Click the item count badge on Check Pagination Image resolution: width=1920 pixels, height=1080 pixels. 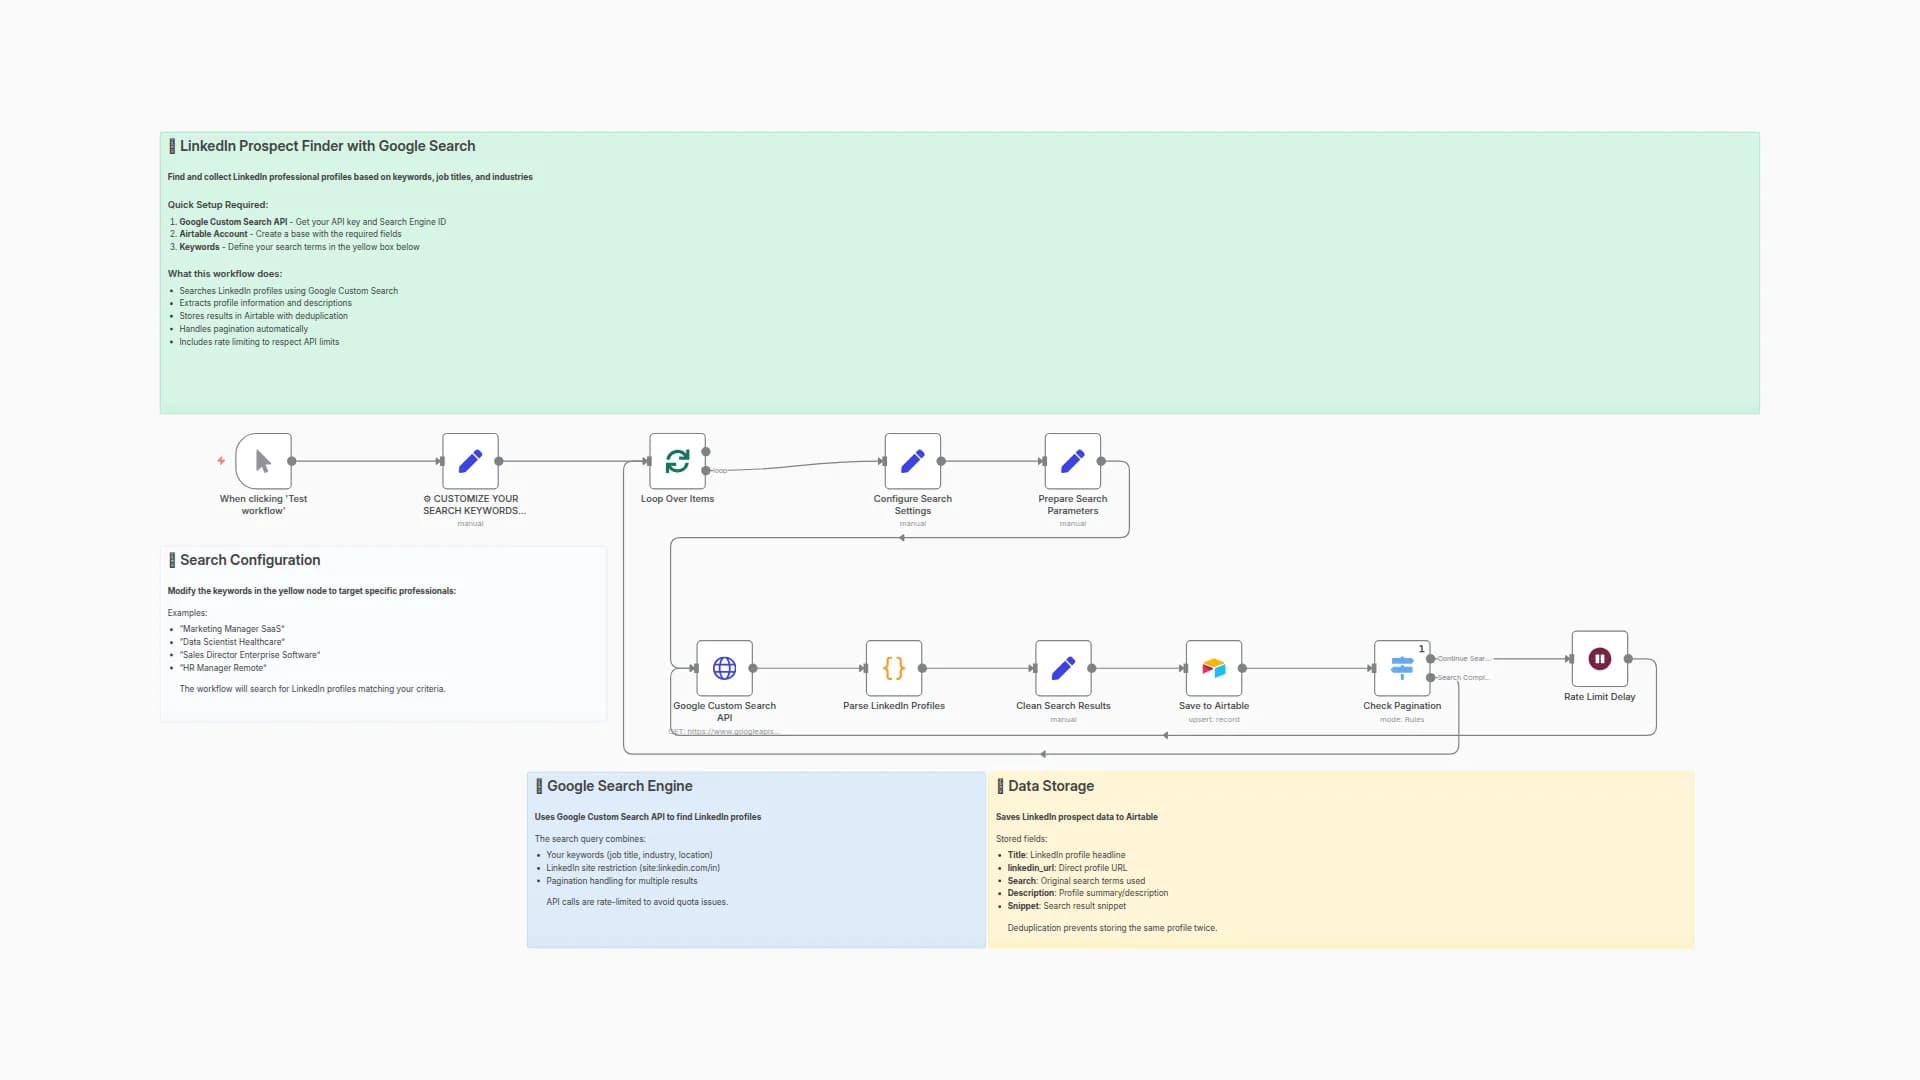1421,648
